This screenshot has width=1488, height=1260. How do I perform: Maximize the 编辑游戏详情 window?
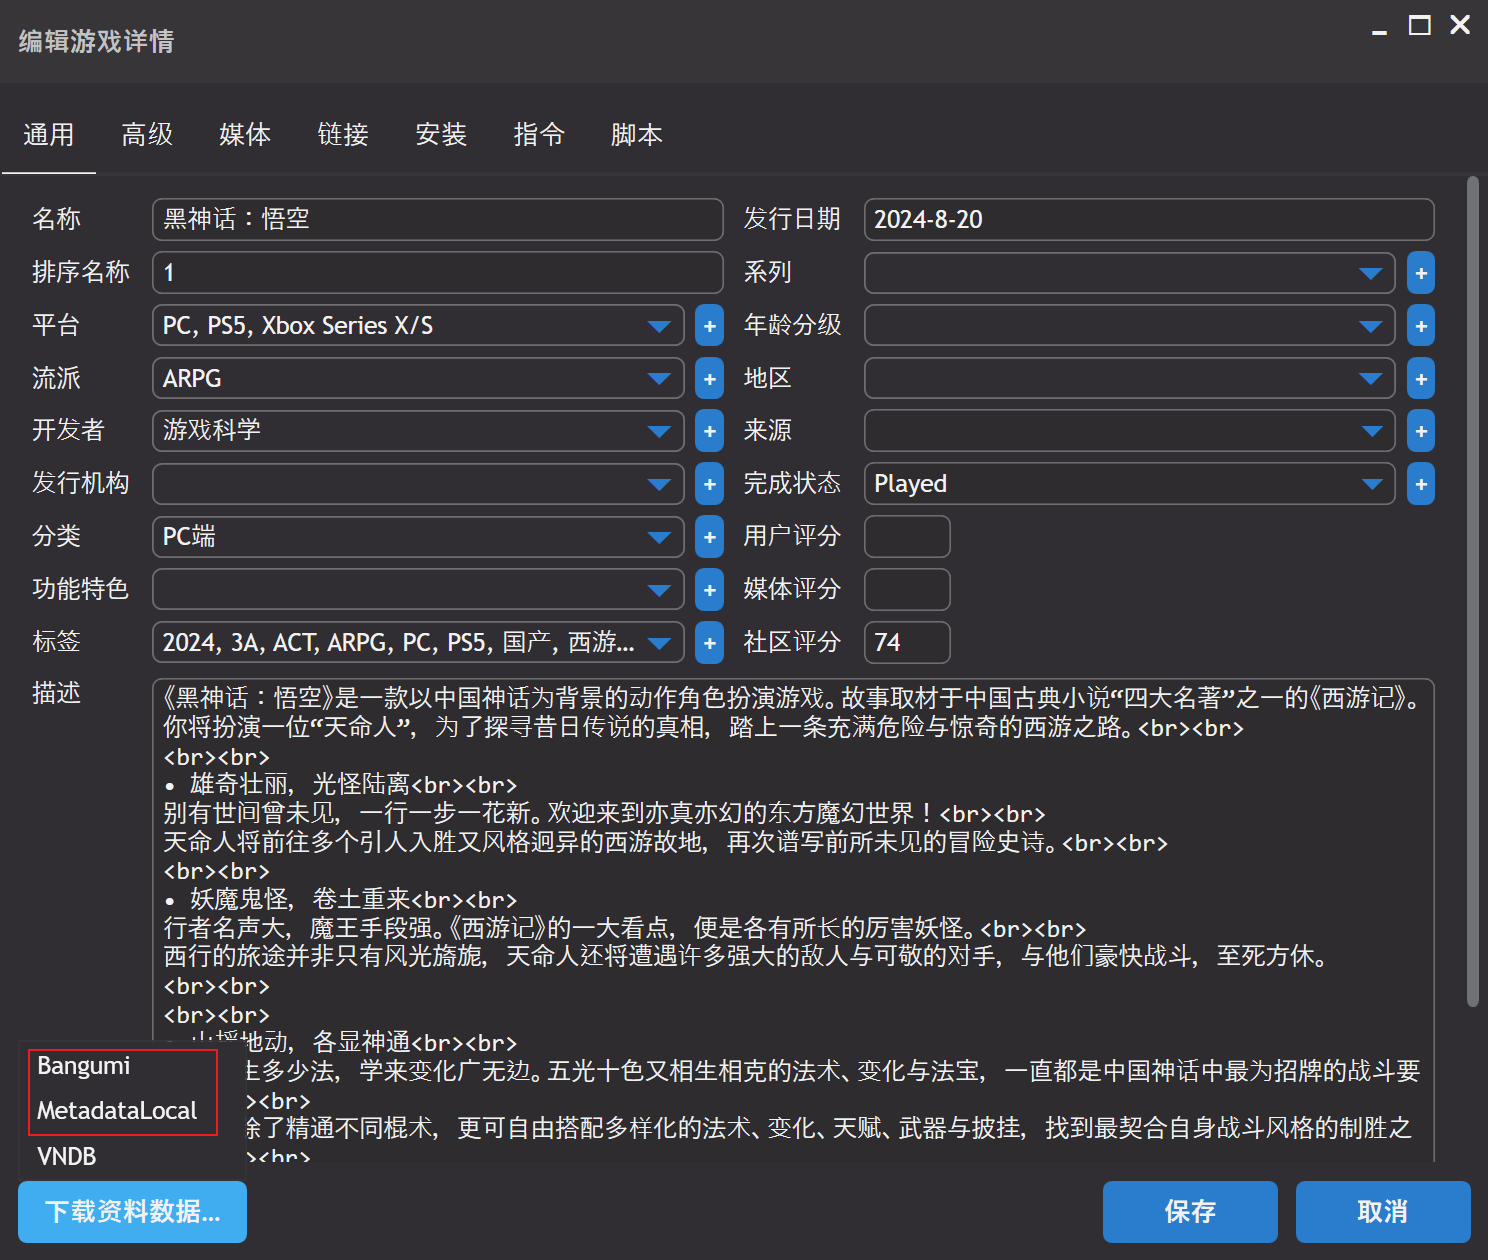1420,25
